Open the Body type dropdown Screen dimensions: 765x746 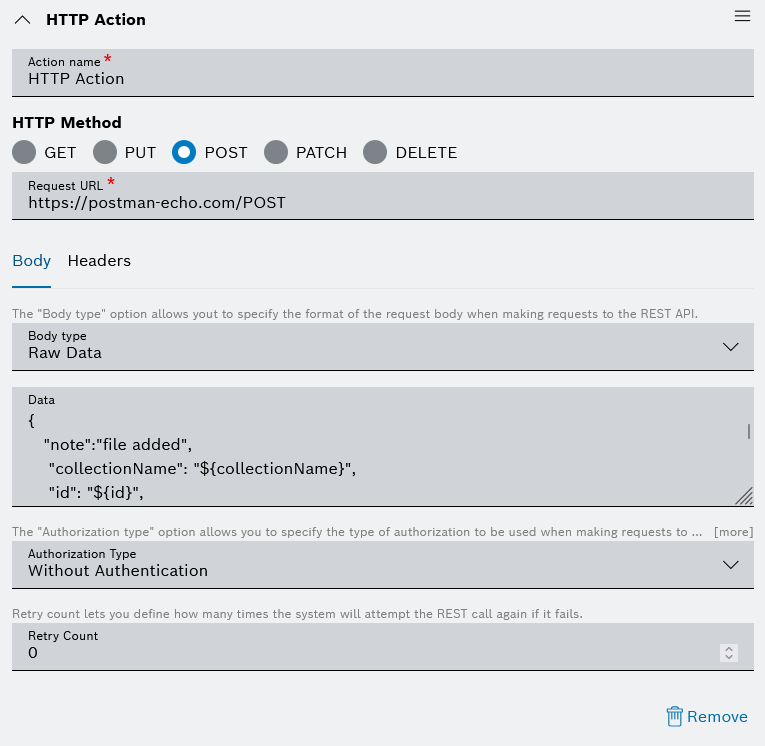(x=382, y=347)
